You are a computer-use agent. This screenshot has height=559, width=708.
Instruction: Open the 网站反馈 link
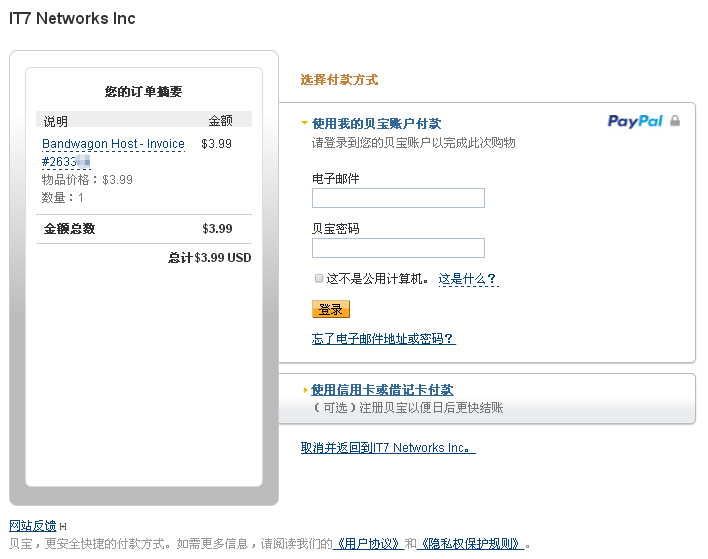click(x=33, y=526)
